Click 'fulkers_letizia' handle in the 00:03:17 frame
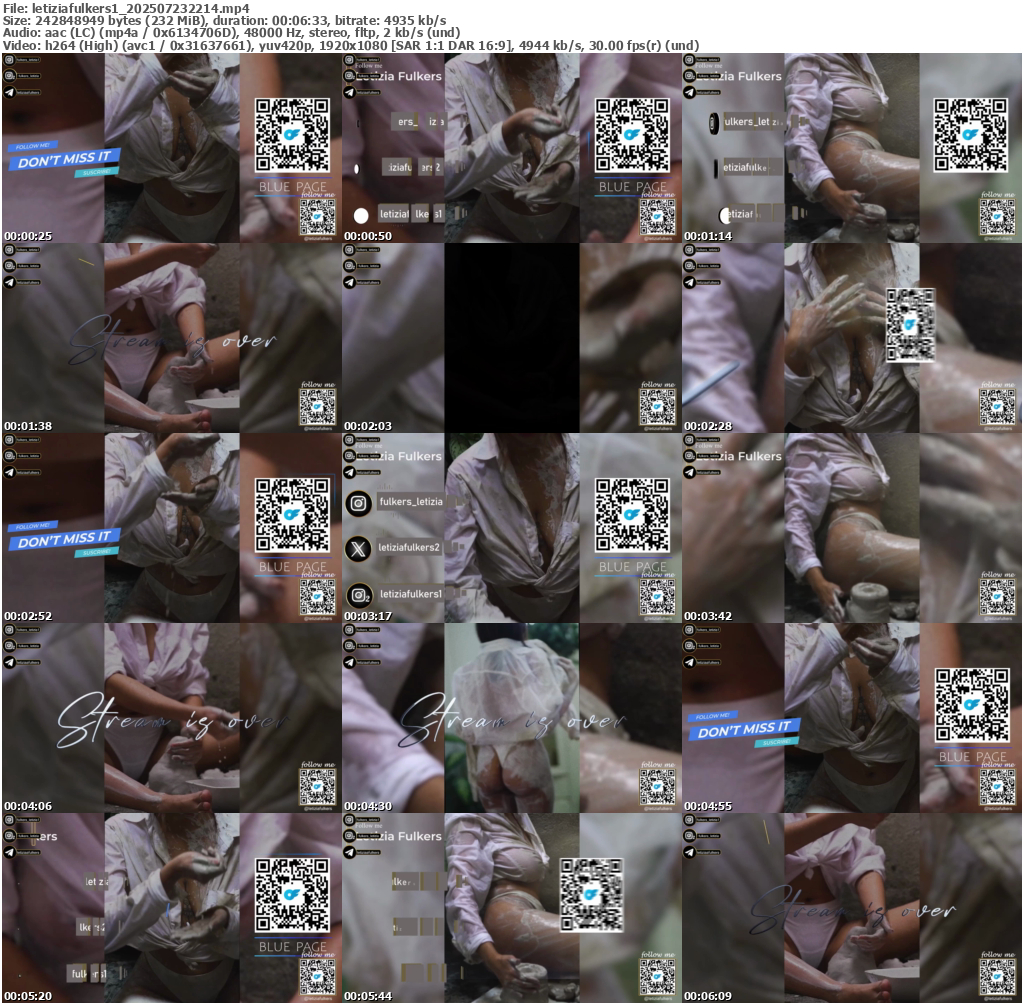 click(411, 502)
